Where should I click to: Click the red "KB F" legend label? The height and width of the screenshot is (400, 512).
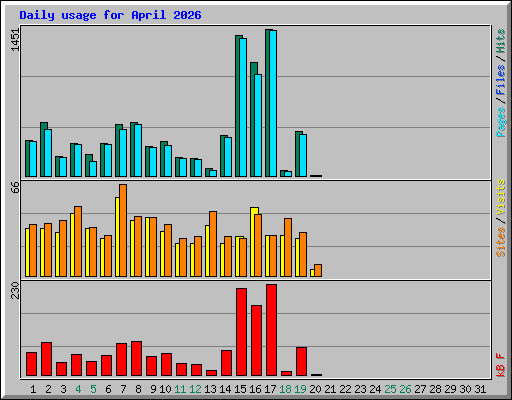click(x=501, y=365)
